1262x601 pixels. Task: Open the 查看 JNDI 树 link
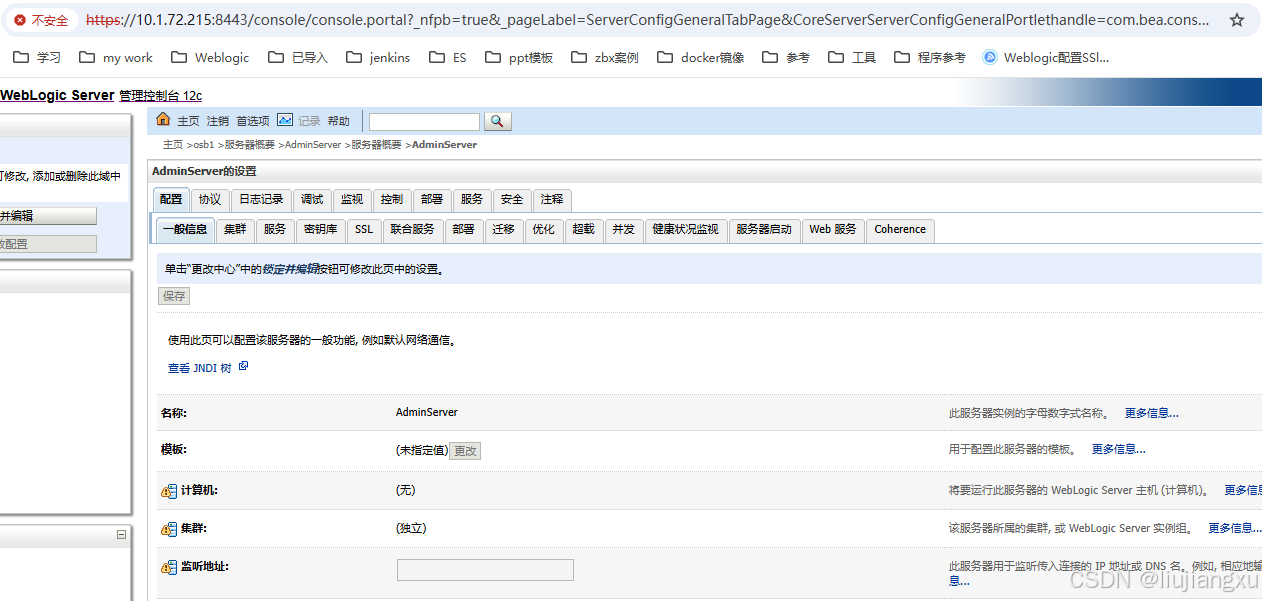pyautogui.click(x=200, y=368)
